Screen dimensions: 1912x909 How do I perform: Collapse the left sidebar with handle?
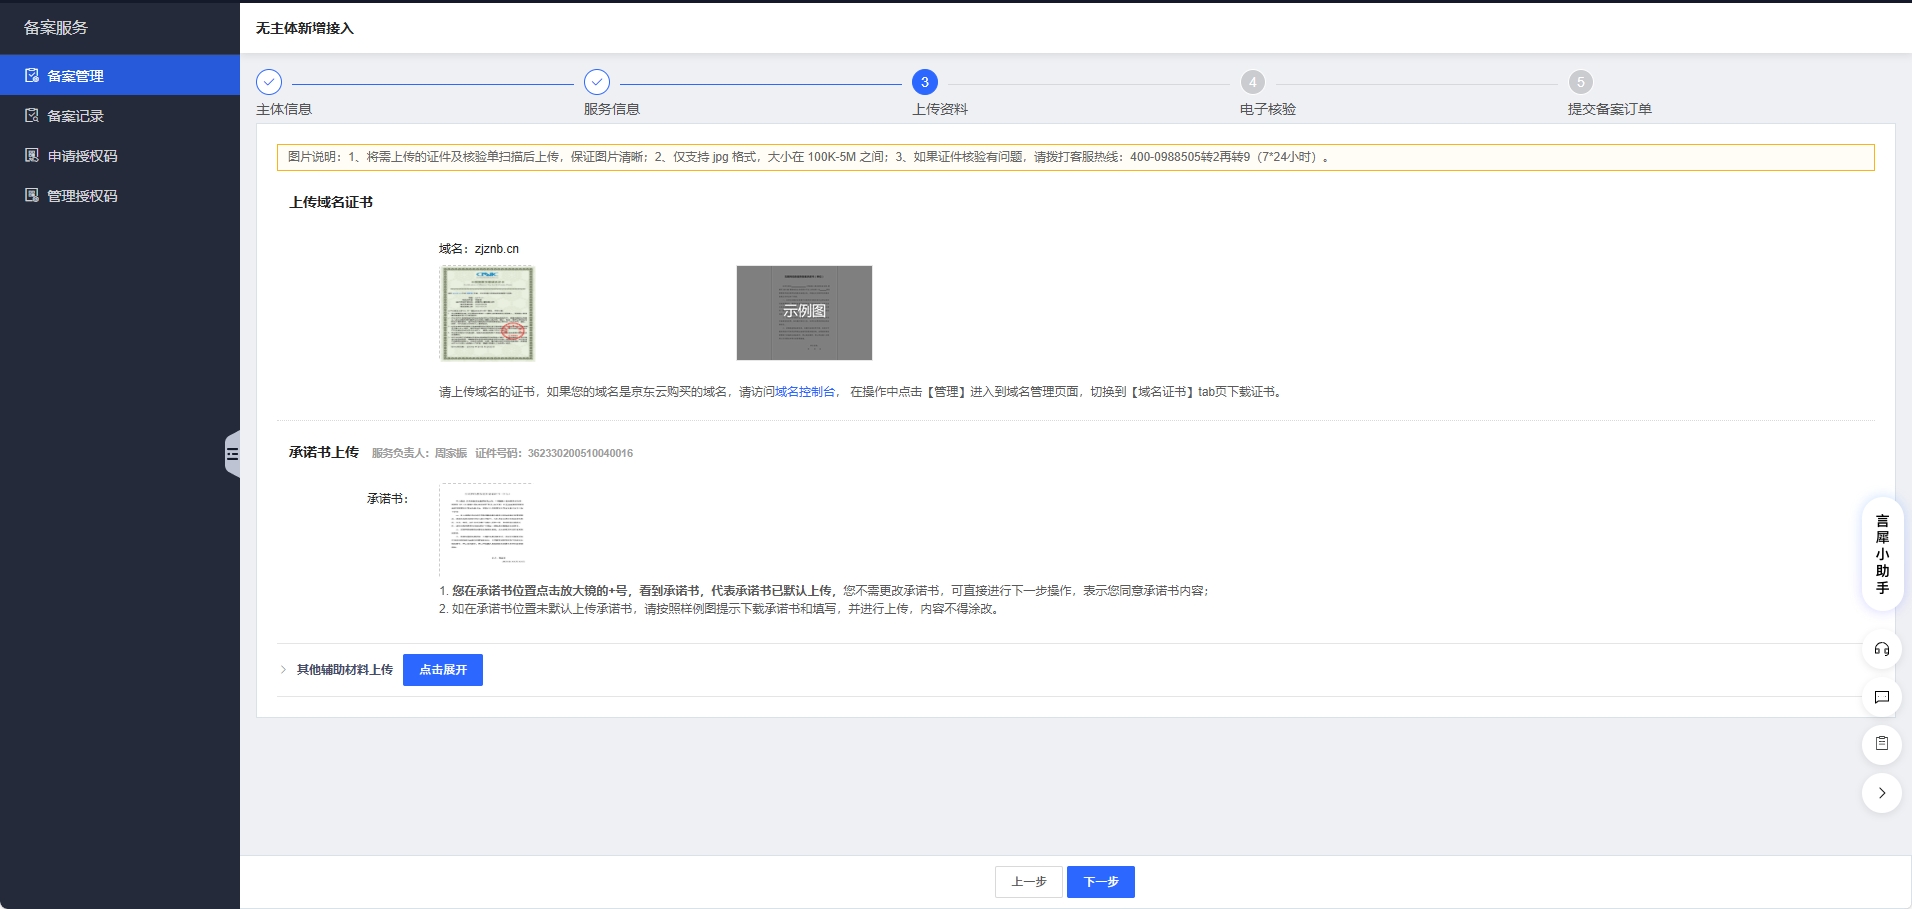pyautogui.click(x=232, y=454)
